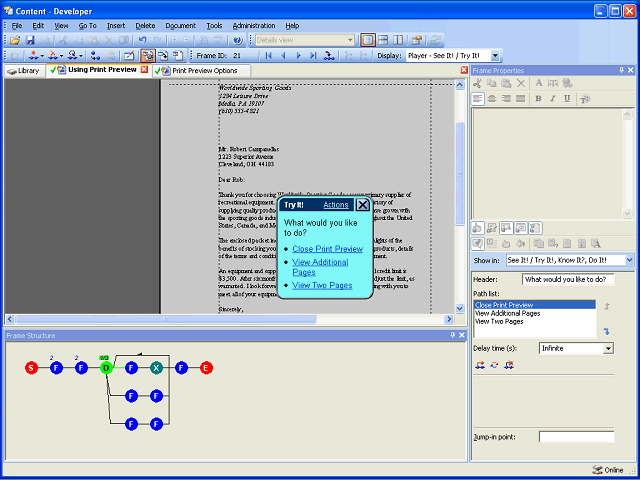640x480 pixels.
Task: Toggle Bold formatting in Frame Properties
Action: click(x=538, y=99)
